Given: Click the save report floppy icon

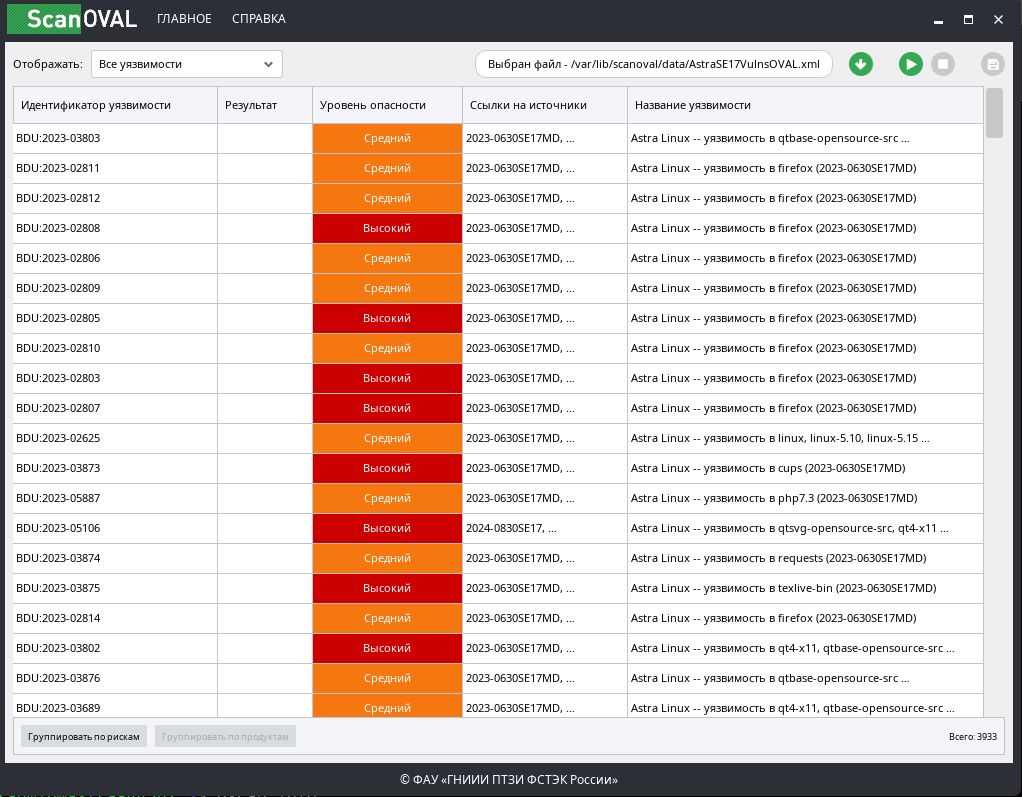Looking at the screenshot, I should point(992,64).
